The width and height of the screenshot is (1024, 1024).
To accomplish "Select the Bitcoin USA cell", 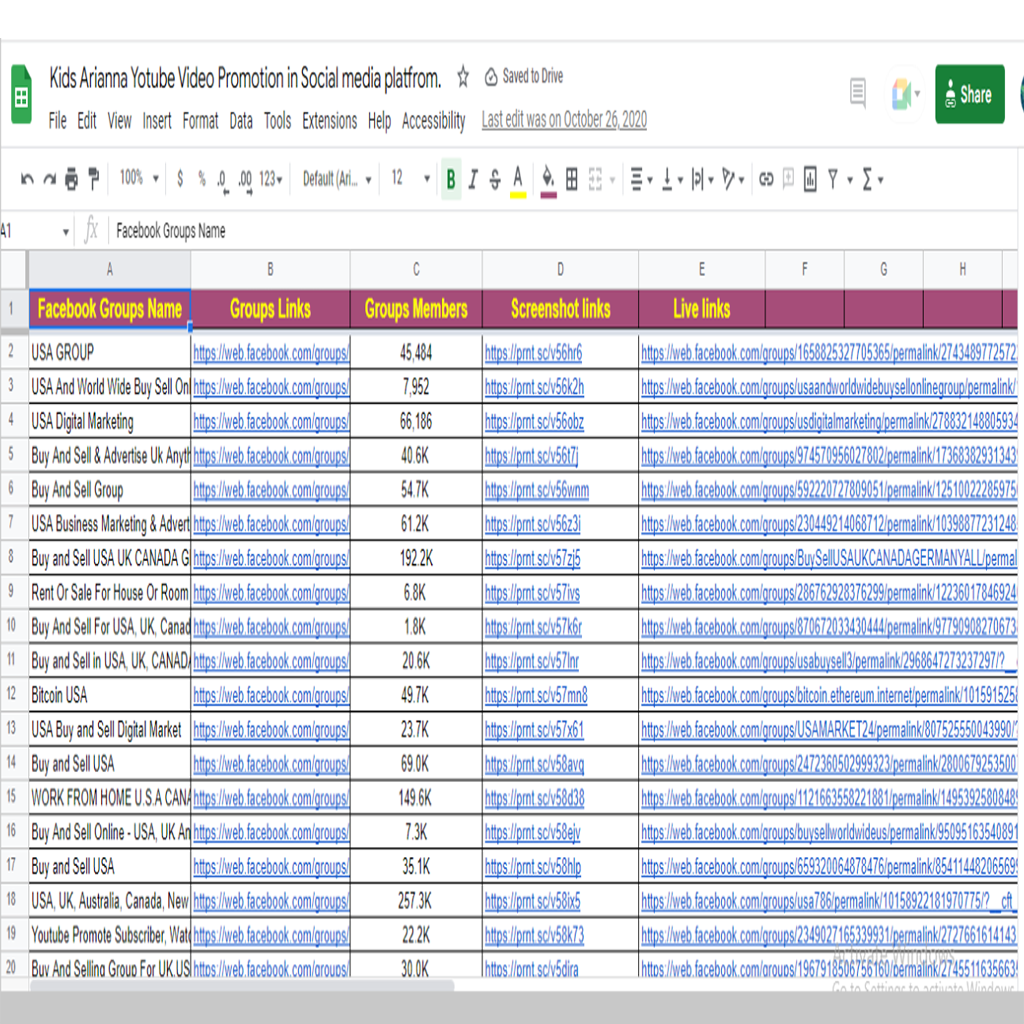I will (109, 696).
